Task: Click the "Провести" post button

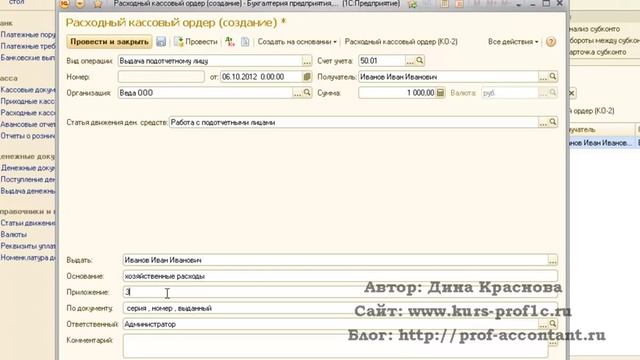Action: [196, 42]
